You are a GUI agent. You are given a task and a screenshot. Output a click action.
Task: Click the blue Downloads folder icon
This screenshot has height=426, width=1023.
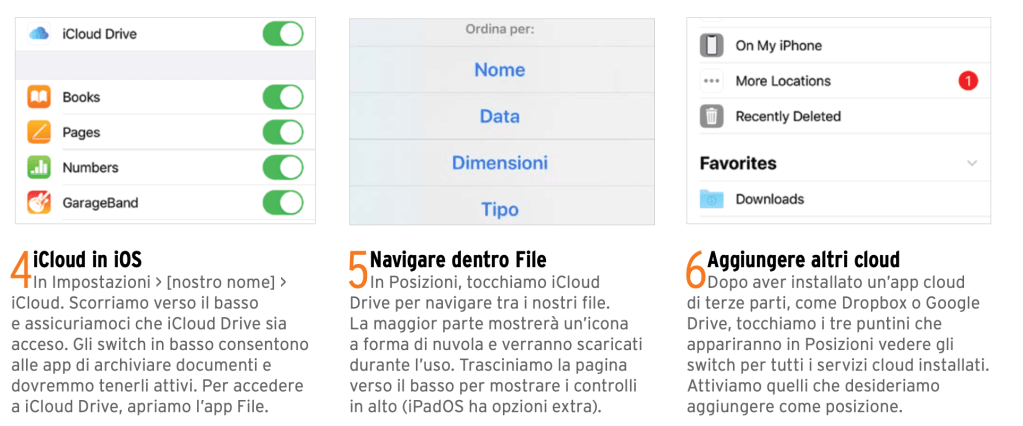tap(711, 199)
